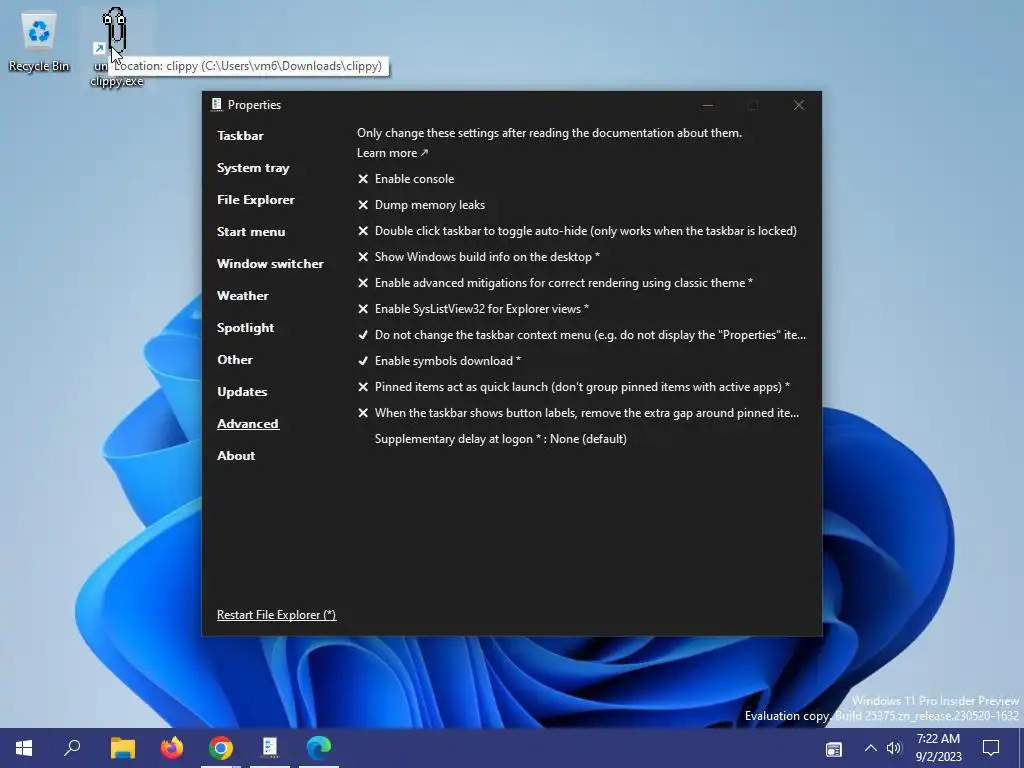Open the File Explorer settings section
The height and width of the screenshot is (768, 1024).
[256, 200]
